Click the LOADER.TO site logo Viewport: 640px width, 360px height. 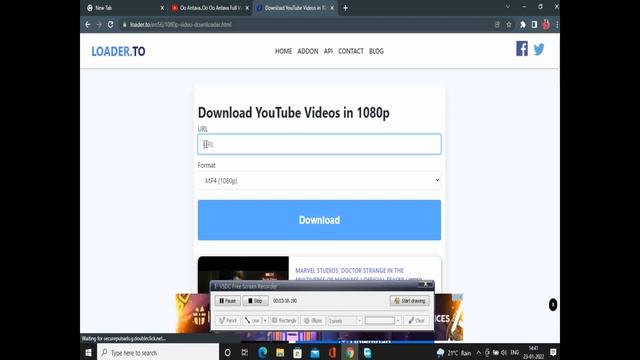[x=118, y=51]
